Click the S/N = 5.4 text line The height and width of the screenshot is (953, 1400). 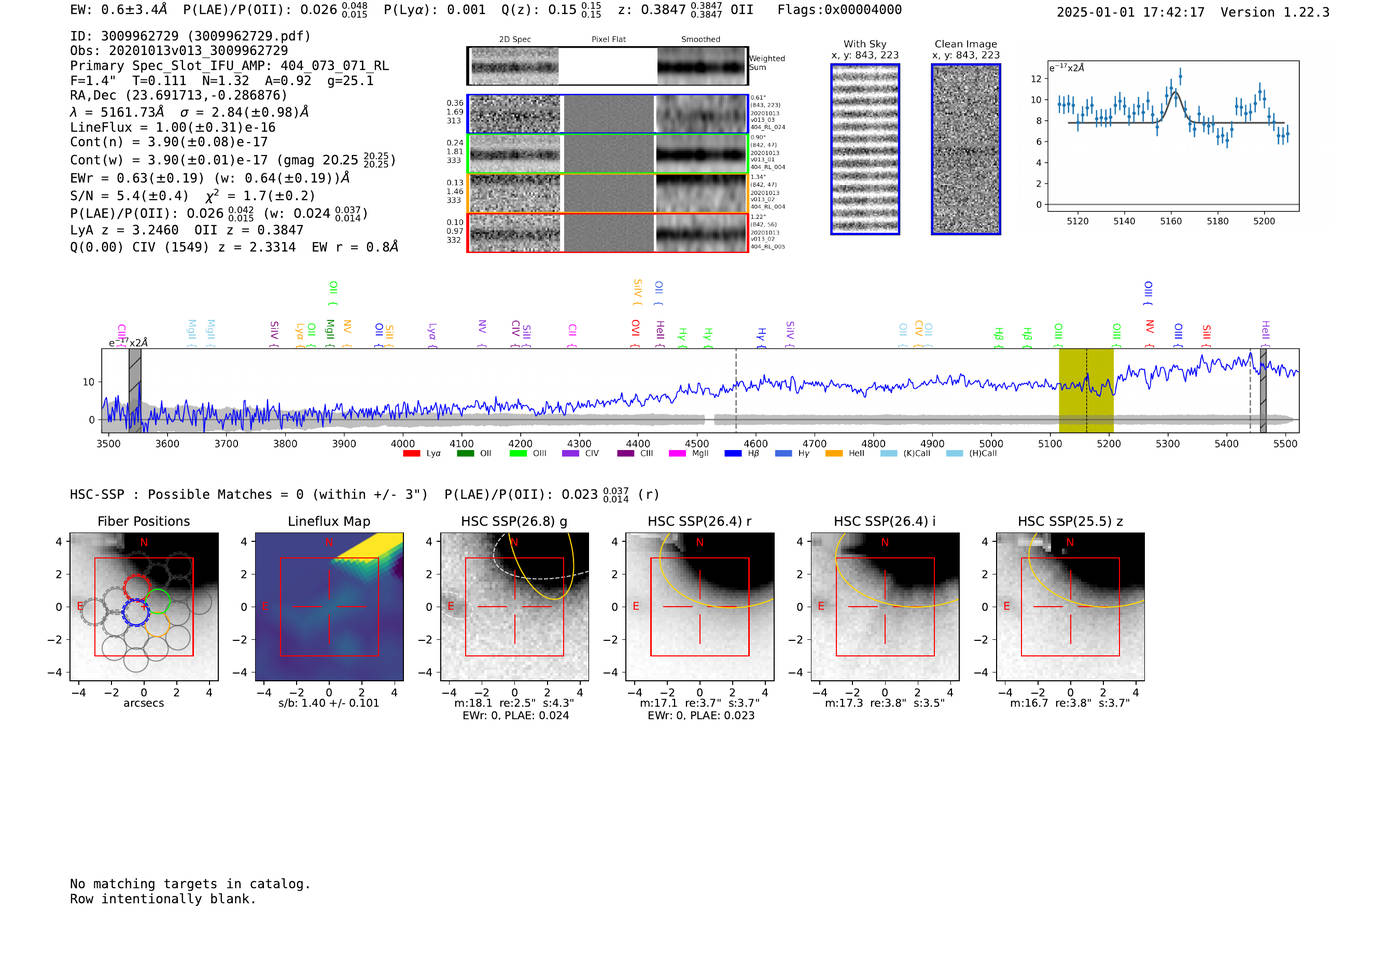click(x=192, y=195)
